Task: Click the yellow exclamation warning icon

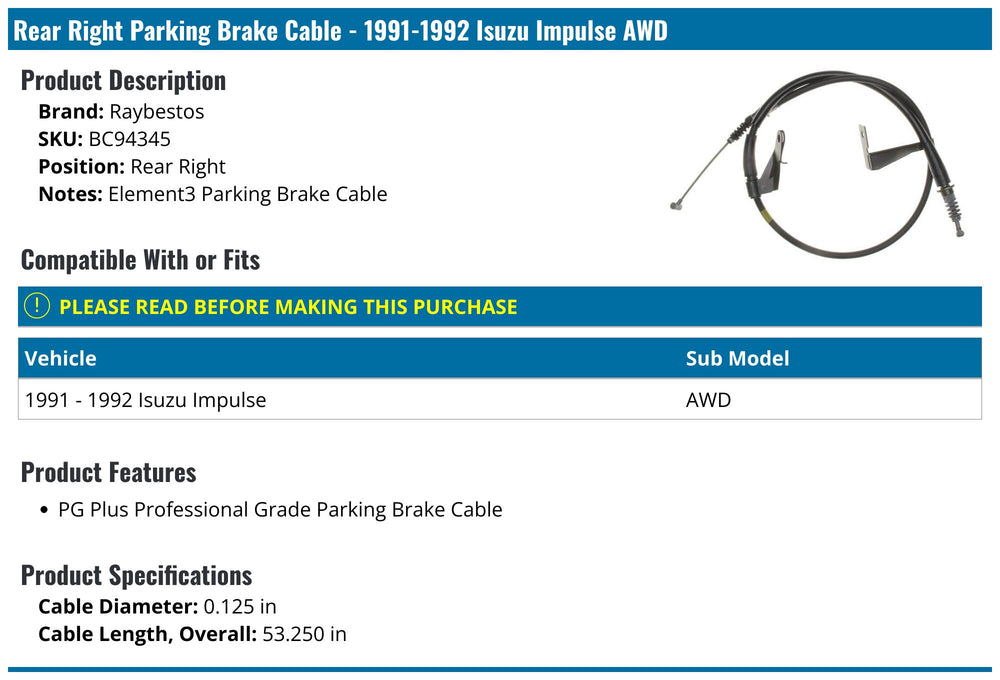Action: coord(36,306)
